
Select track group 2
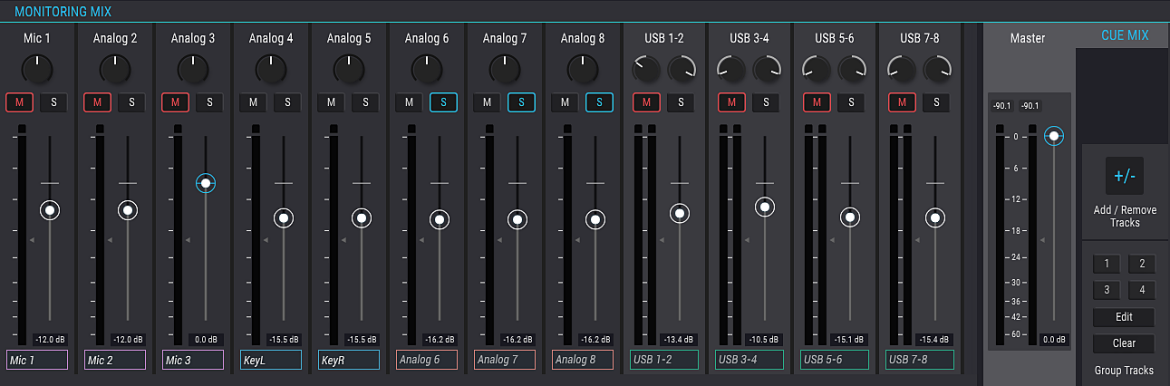click(1142, 264)
